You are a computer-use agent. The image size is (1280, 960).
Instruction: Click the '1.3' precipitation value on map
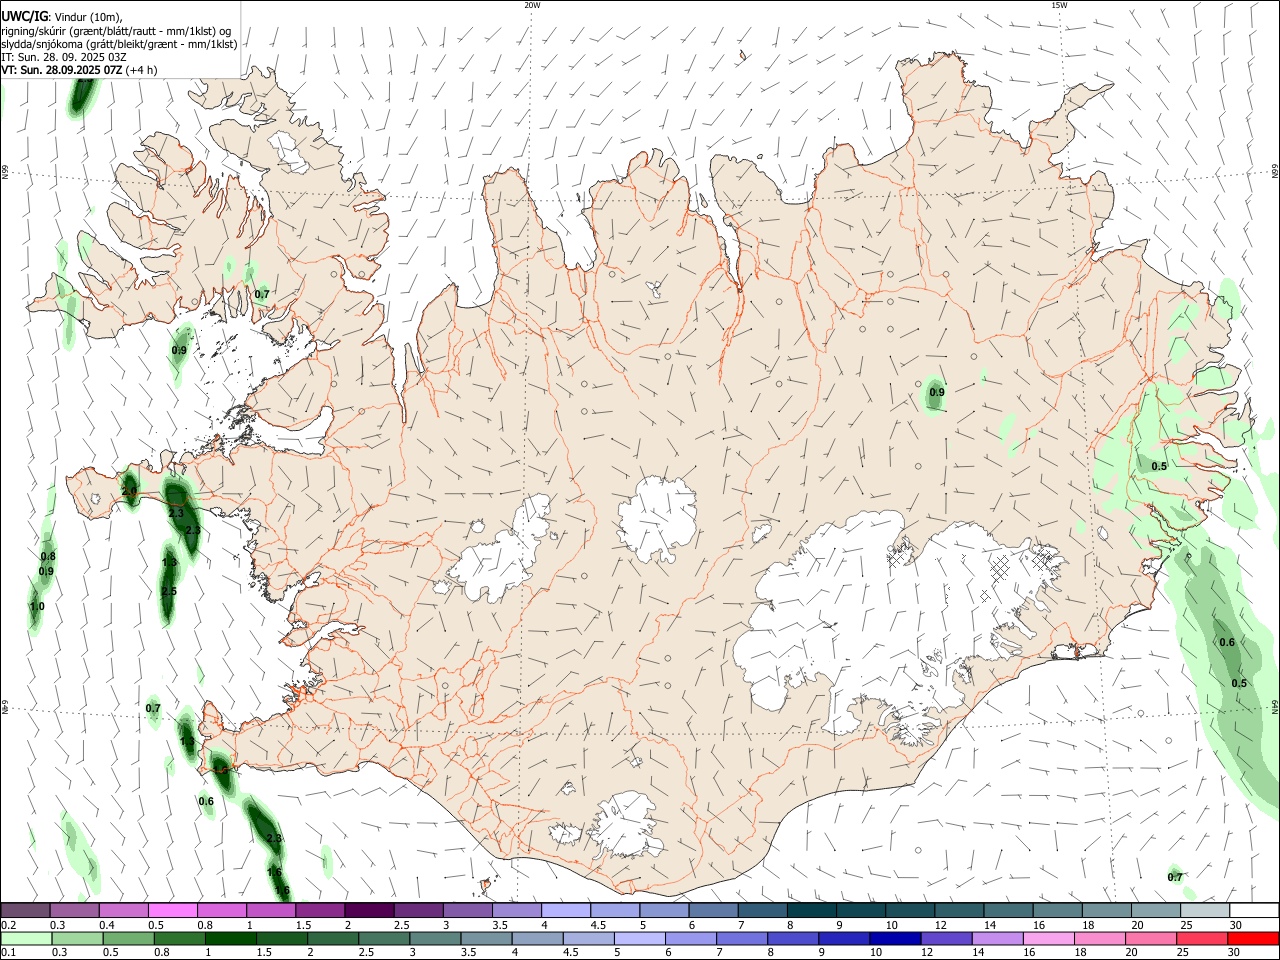pos(169,562)
